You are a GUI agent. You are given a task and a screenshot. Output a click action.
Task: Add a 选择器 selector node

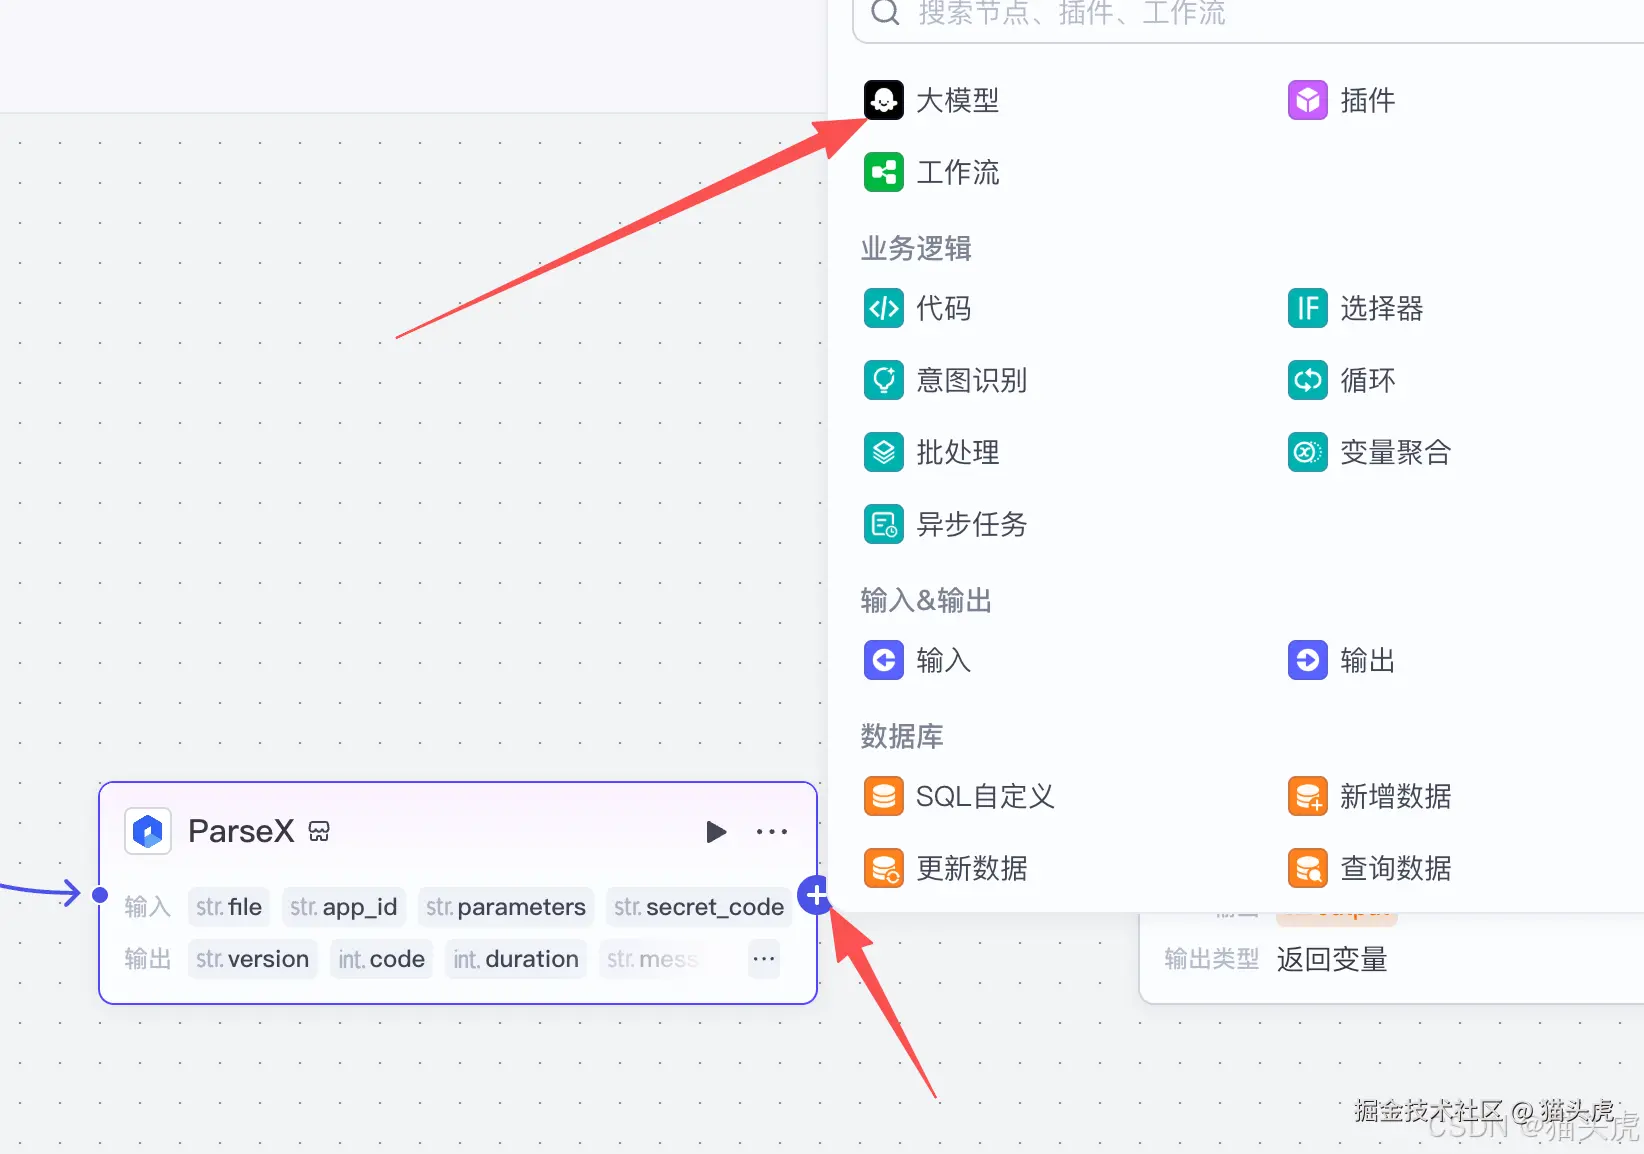1382,308
